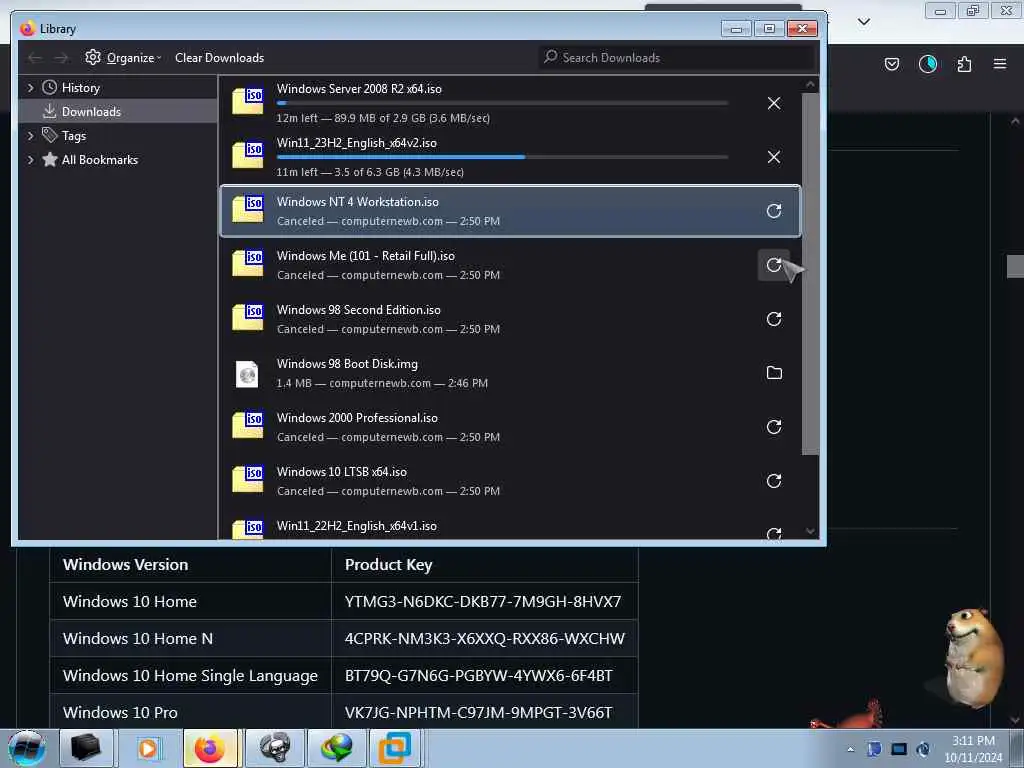Expand the All Bookmarks tree node
This screenshot has height=768, width=1024.
[30, 160]
